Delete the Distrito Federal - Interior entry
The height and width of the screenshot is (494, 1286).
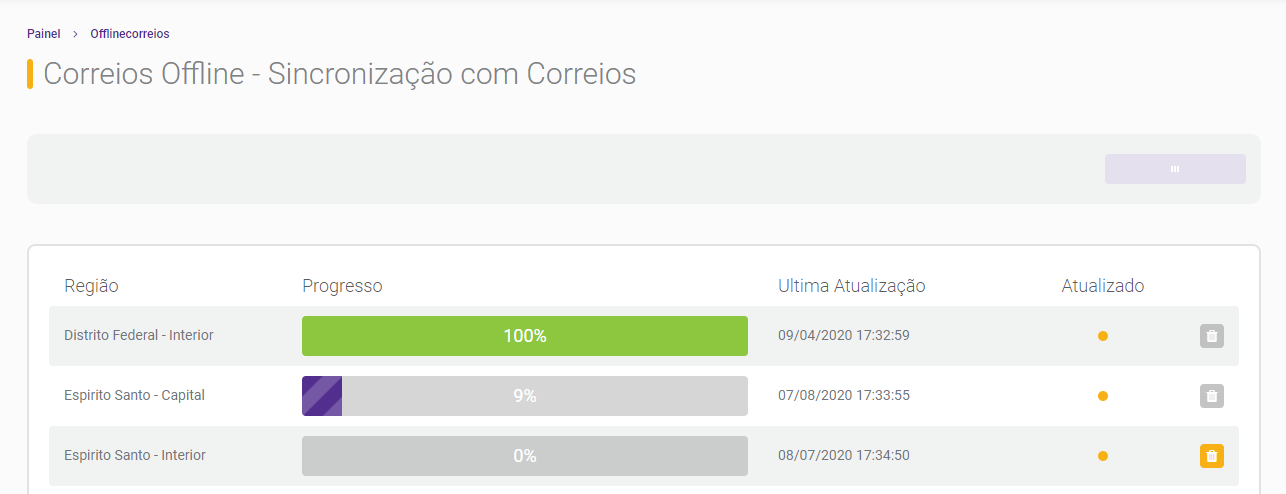pyautogui.click(x=1211, y=336)
